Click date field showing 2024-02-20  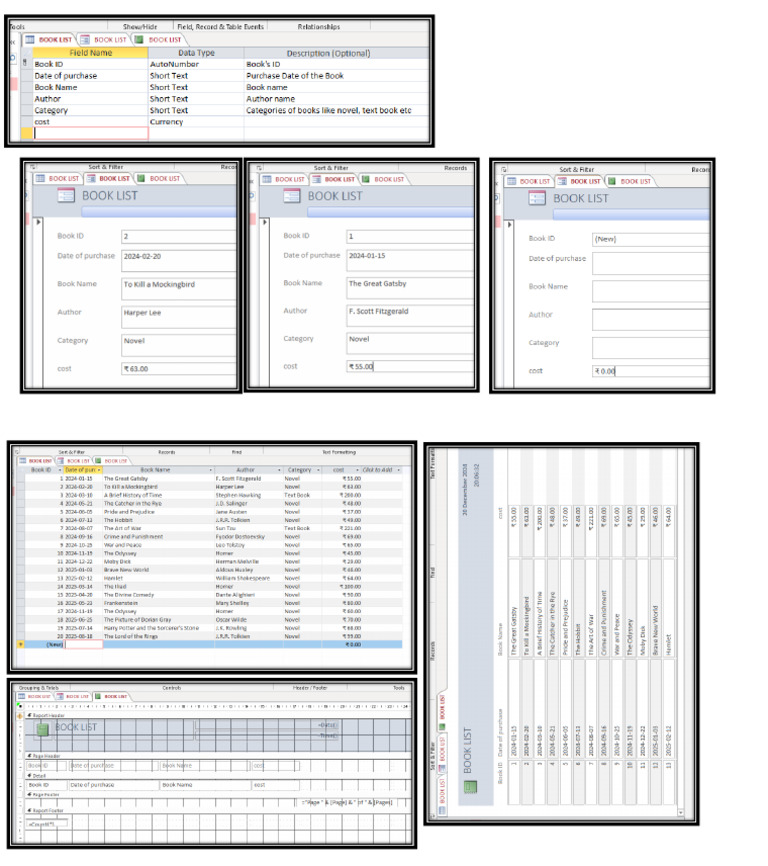pos(178,260)
